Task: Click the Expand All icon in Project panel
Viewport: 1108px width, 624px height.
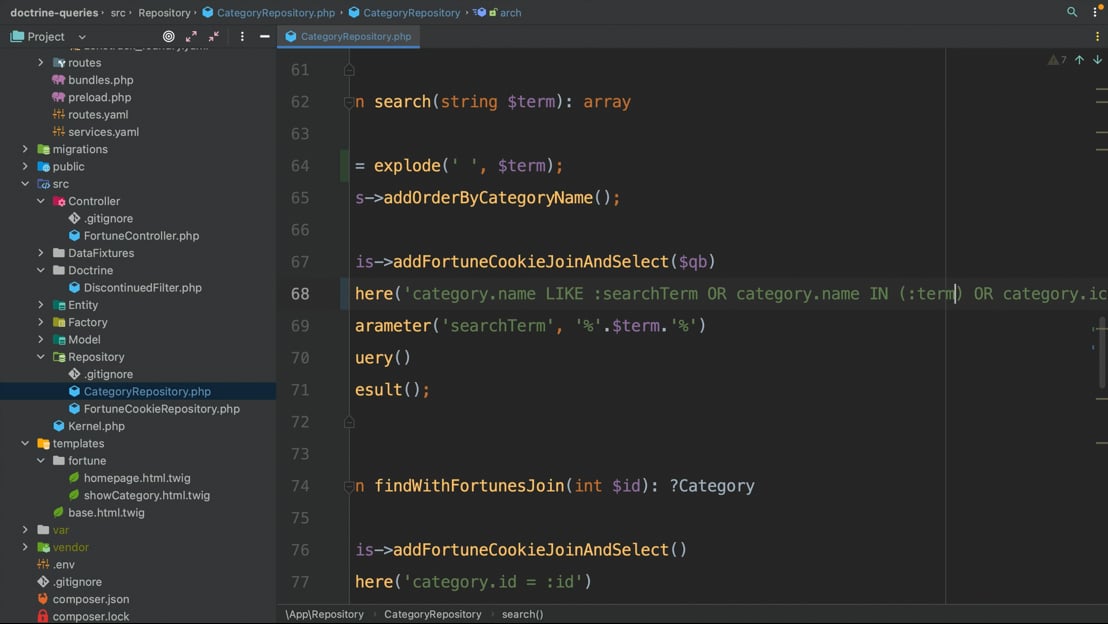Action: pyautogui.click(x=191, y=36)
